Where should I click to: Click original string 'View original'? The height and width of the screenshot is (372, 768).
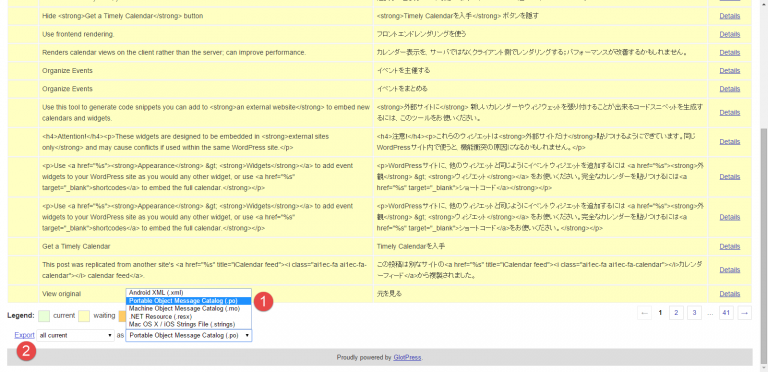coord(61,294)
